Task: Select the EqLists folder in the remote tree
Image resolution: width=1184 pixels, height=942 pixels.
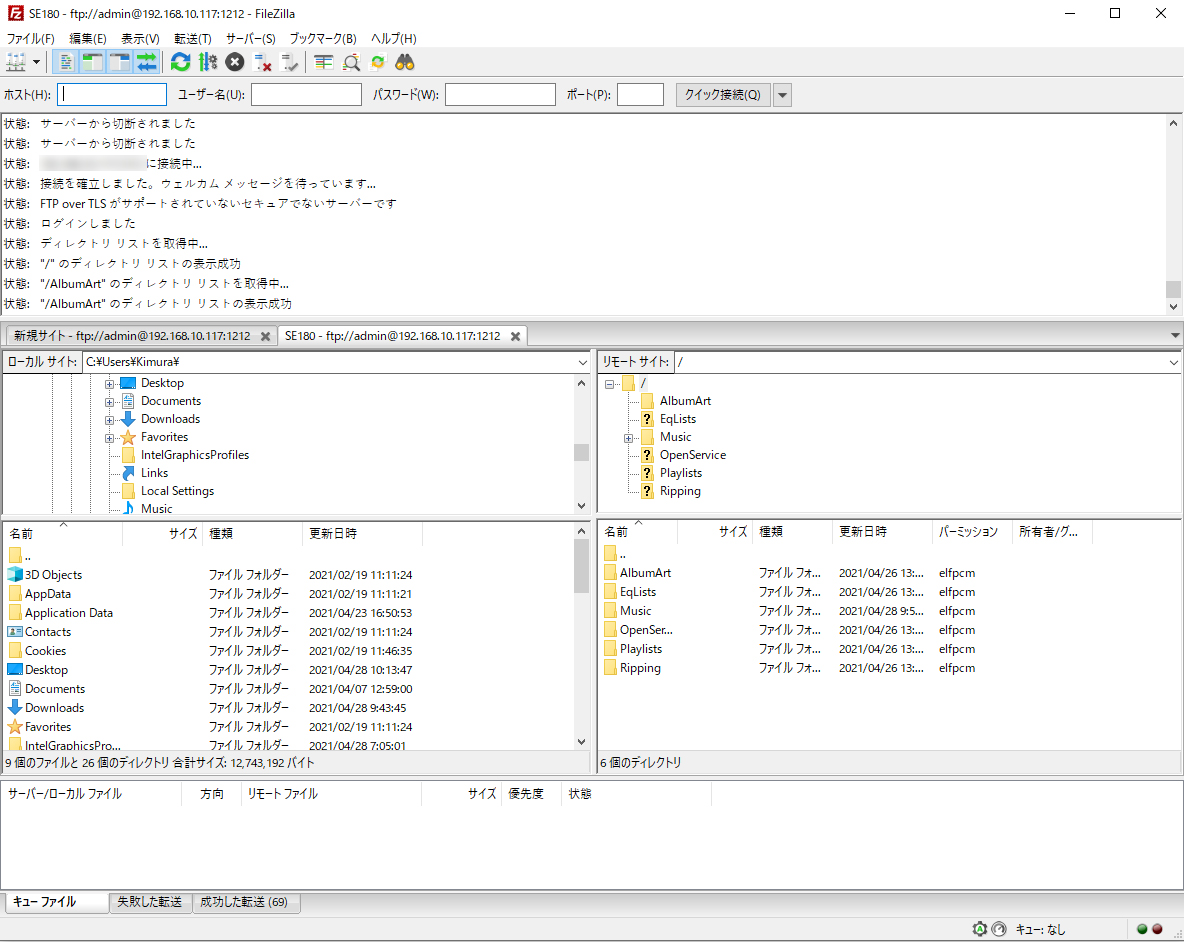Action: [677, 419]
